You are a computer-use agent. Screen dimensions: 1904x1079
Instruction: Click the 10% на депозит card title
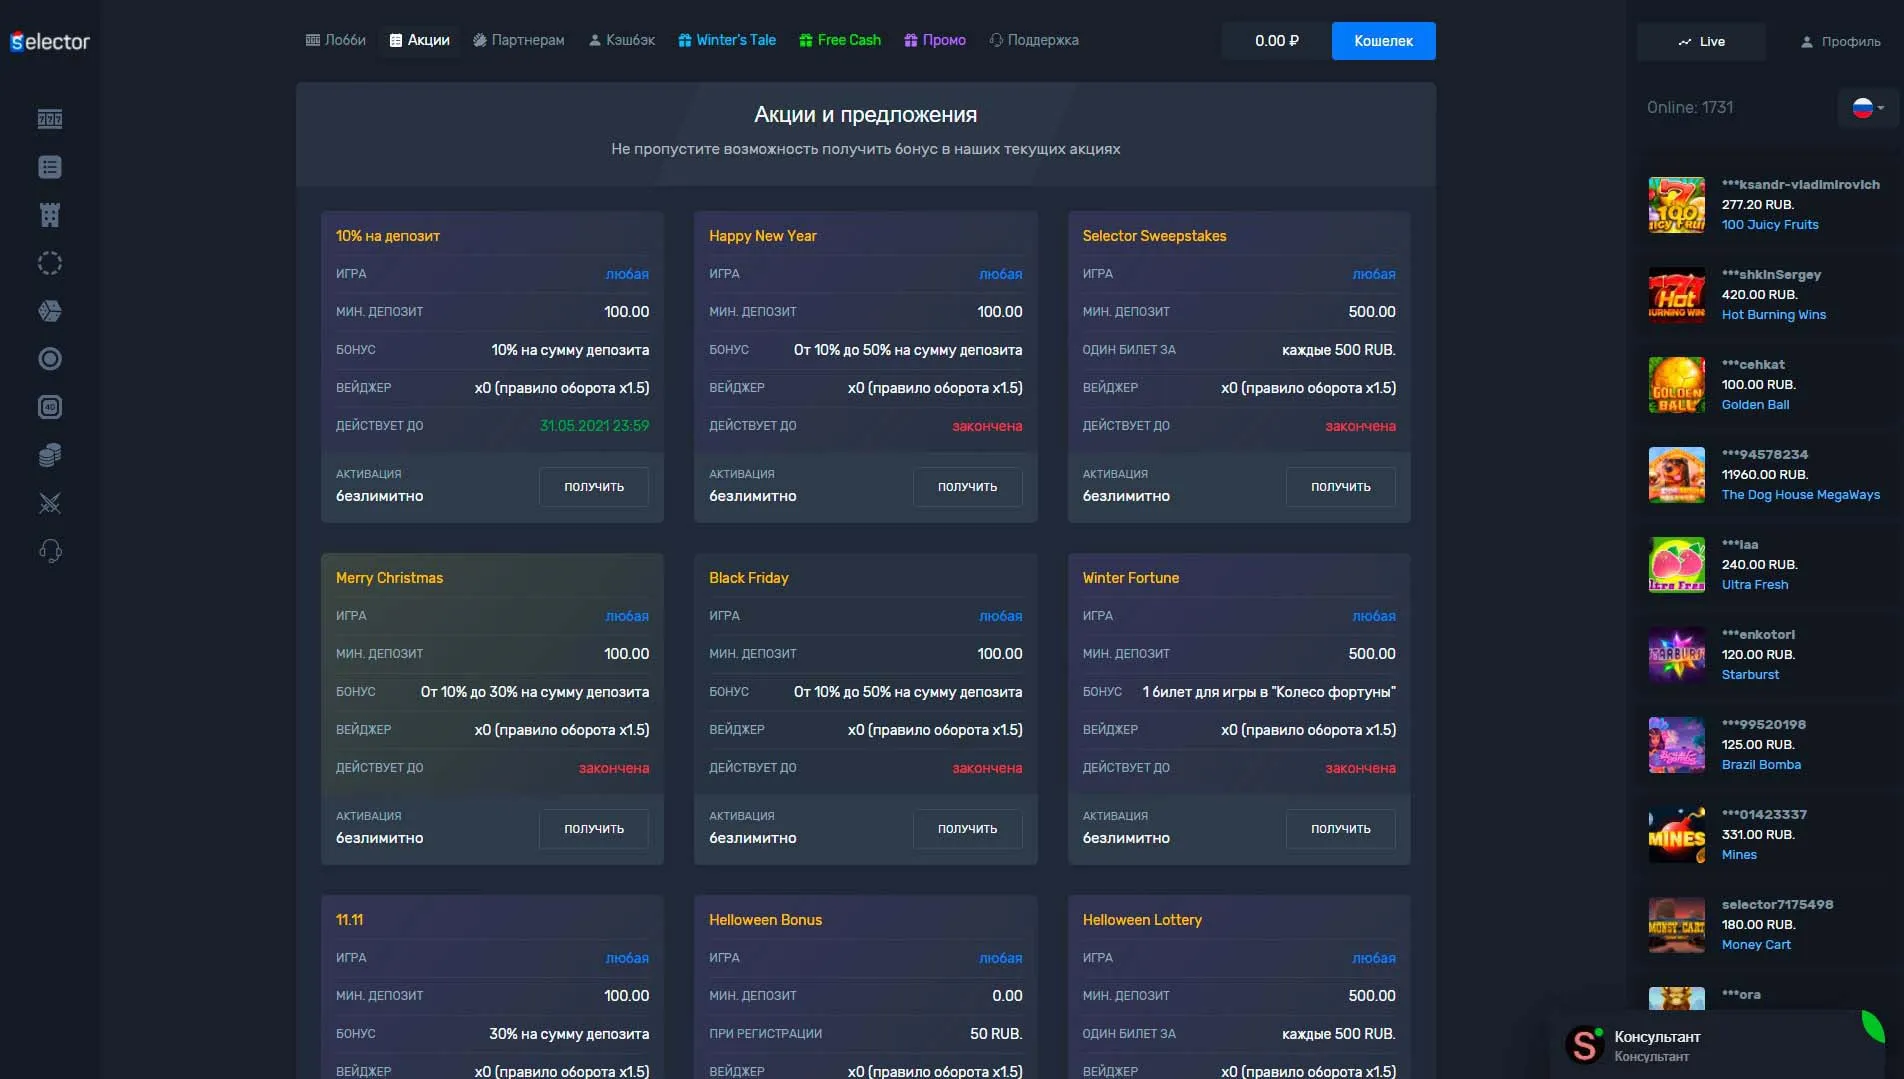388,236
